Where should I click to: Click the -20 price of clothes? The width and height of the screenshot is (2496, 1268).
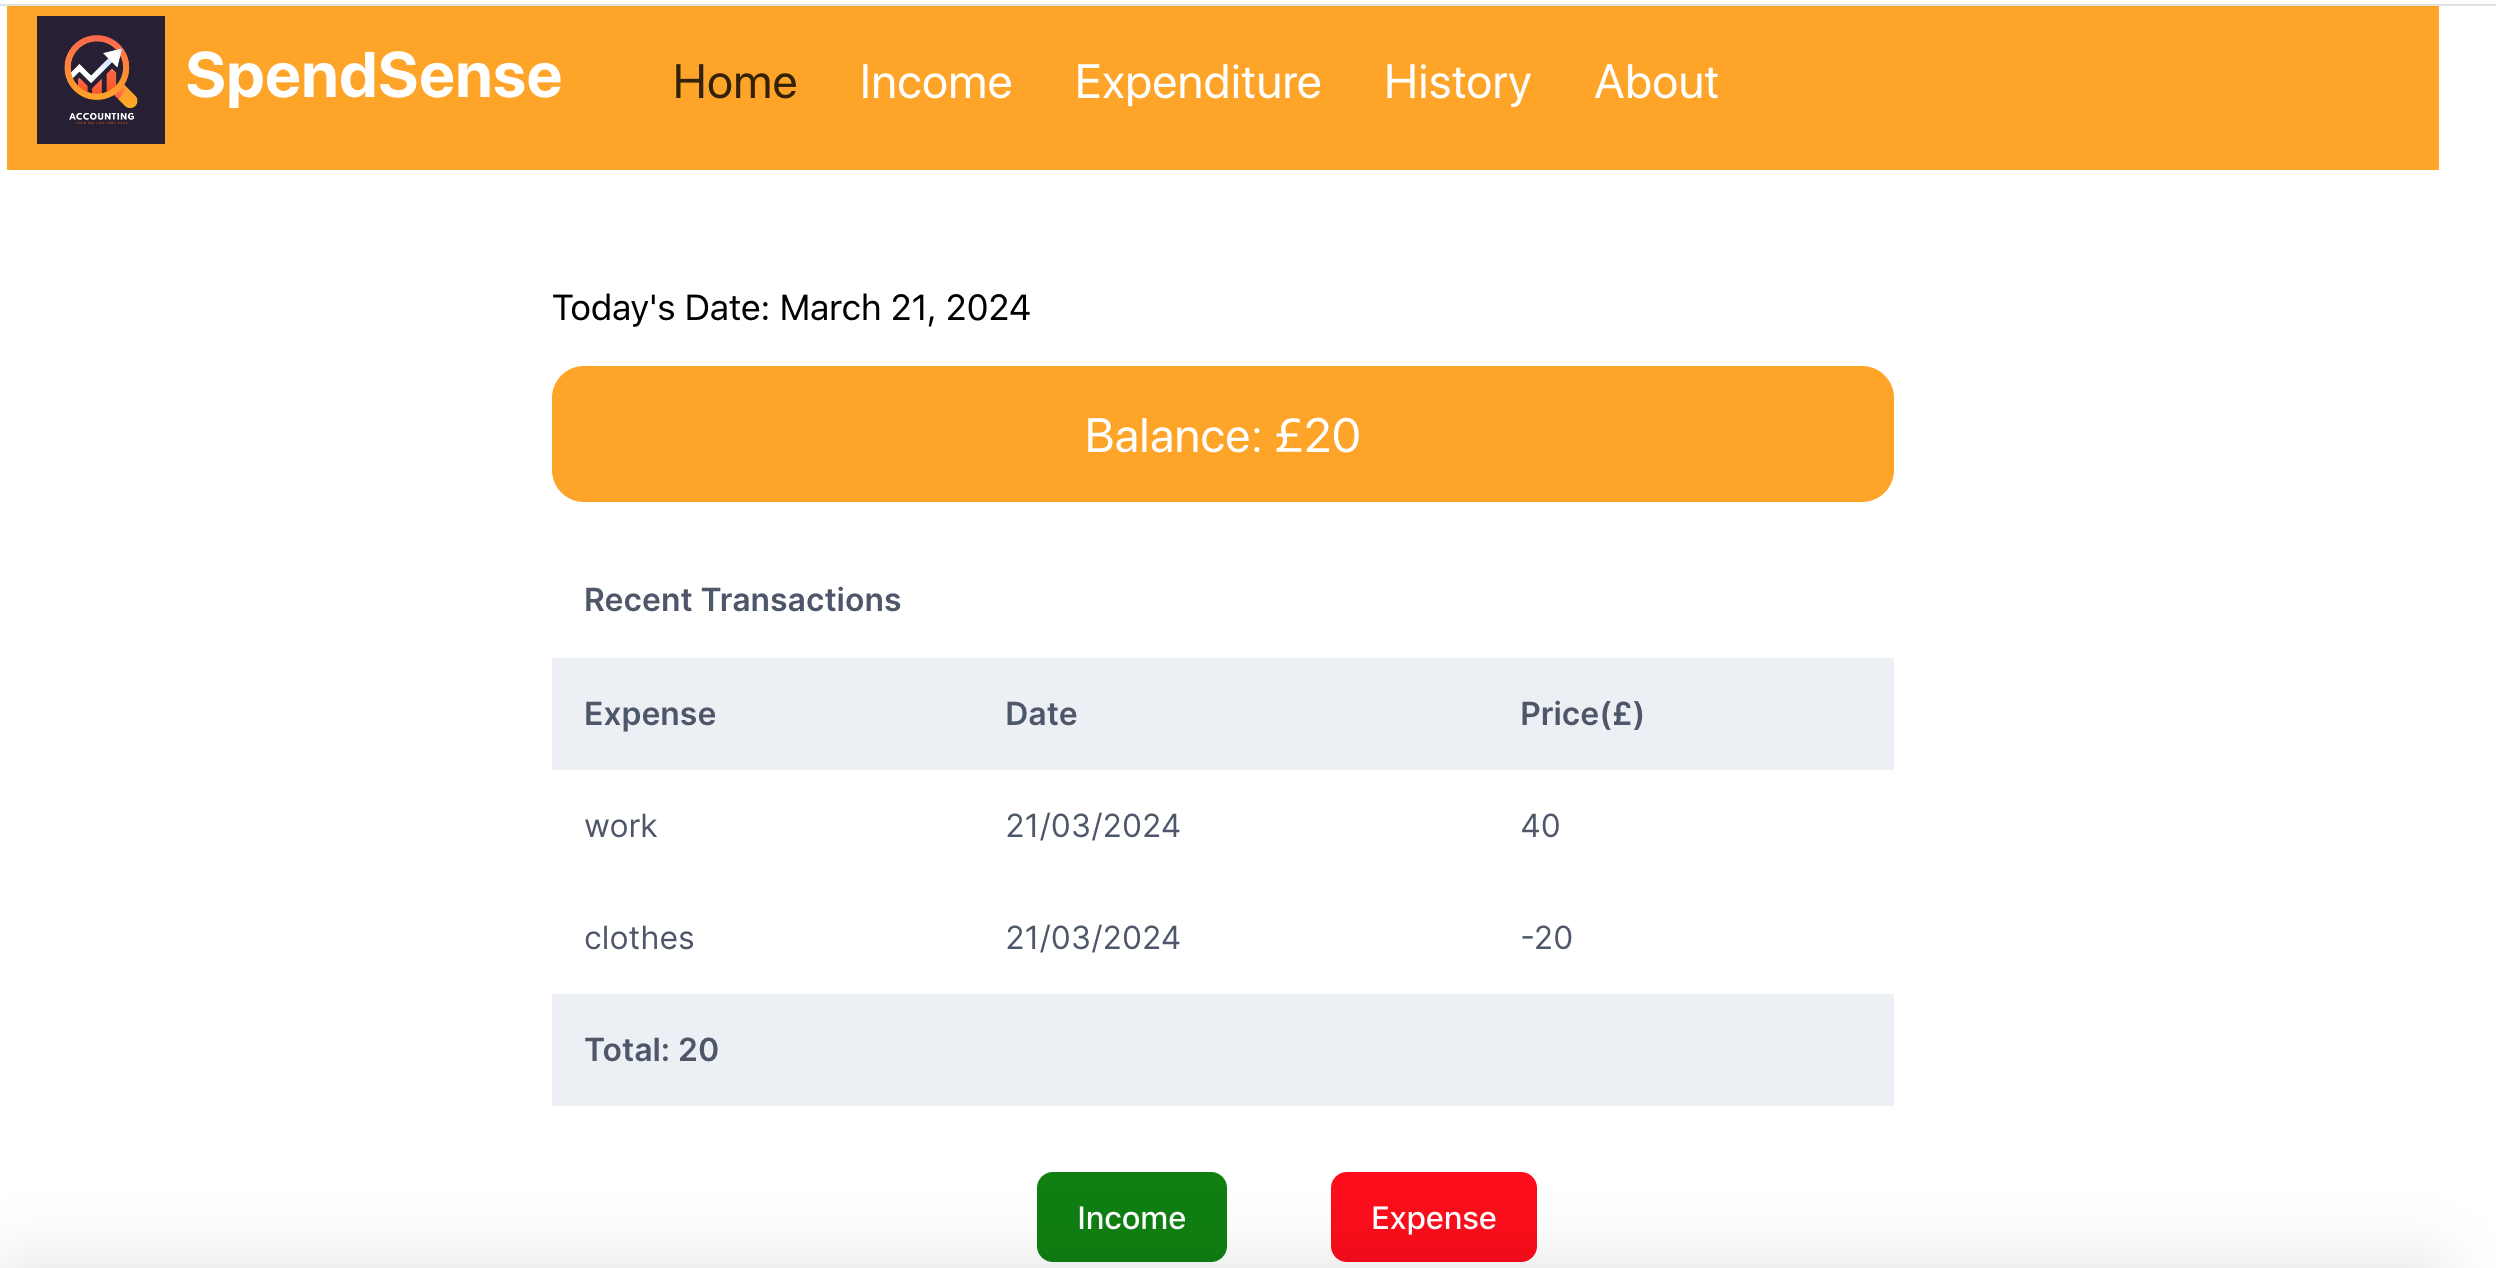tap(1546, 938)
